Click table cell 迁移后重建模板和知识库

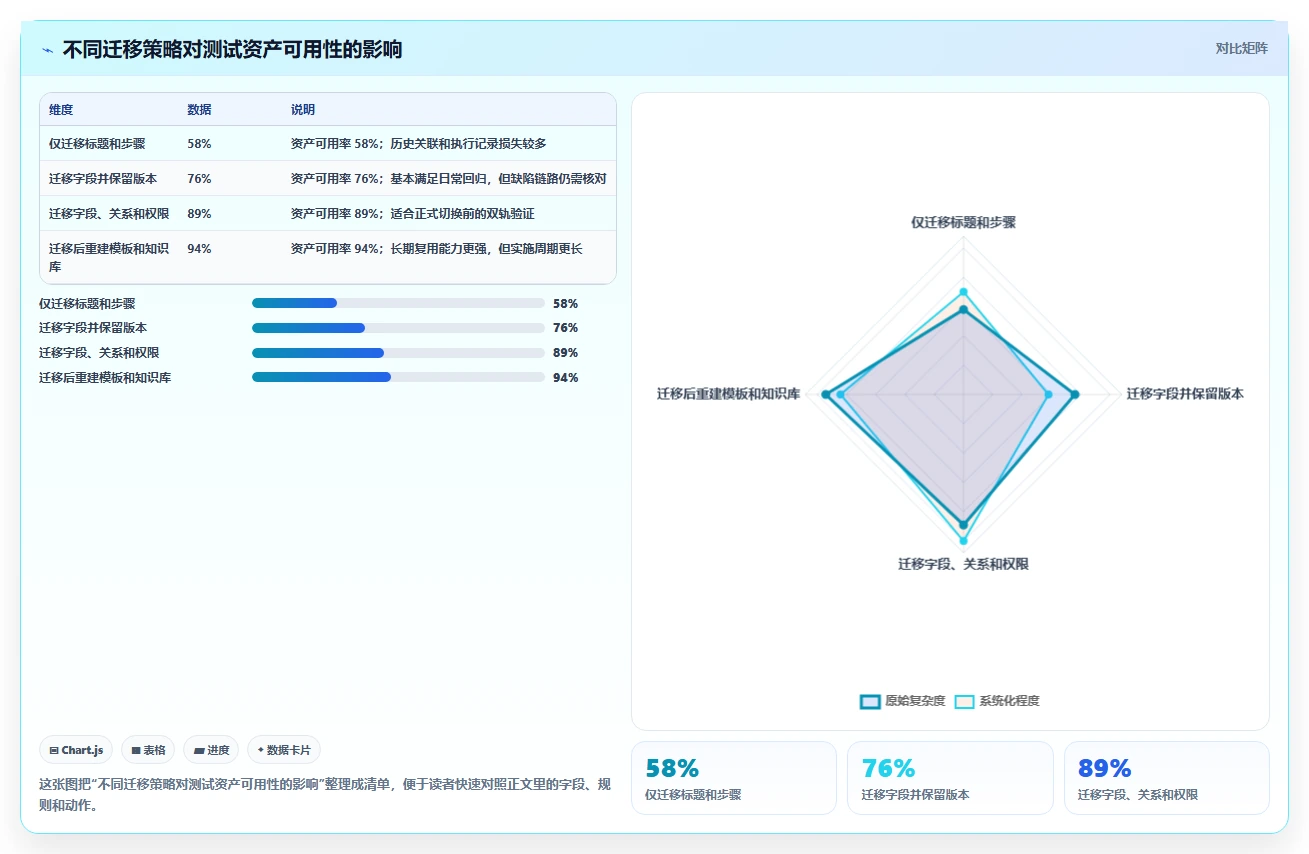point(109,258)
